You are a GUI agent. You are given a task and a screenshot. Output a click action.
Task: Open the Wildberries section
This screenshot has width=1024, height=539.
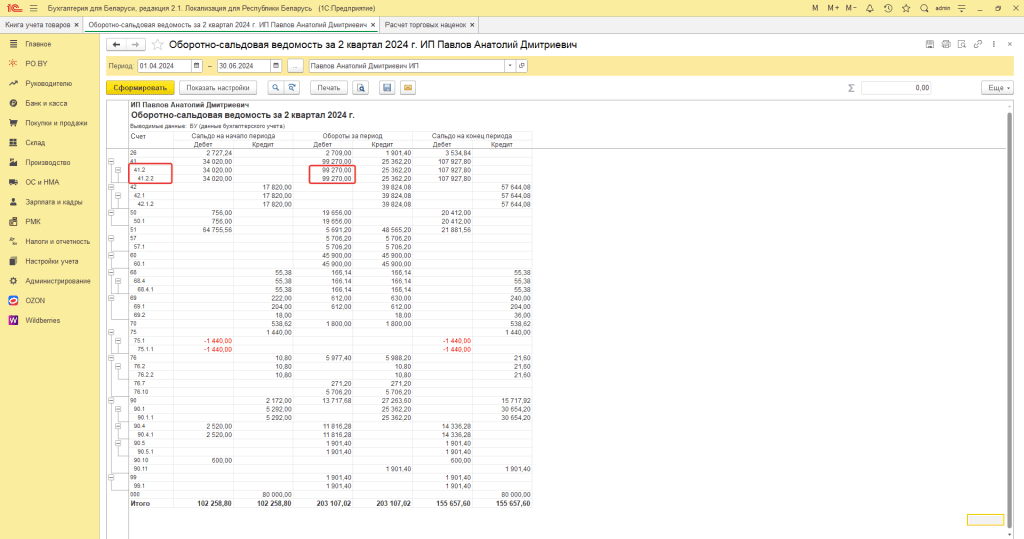42,320
